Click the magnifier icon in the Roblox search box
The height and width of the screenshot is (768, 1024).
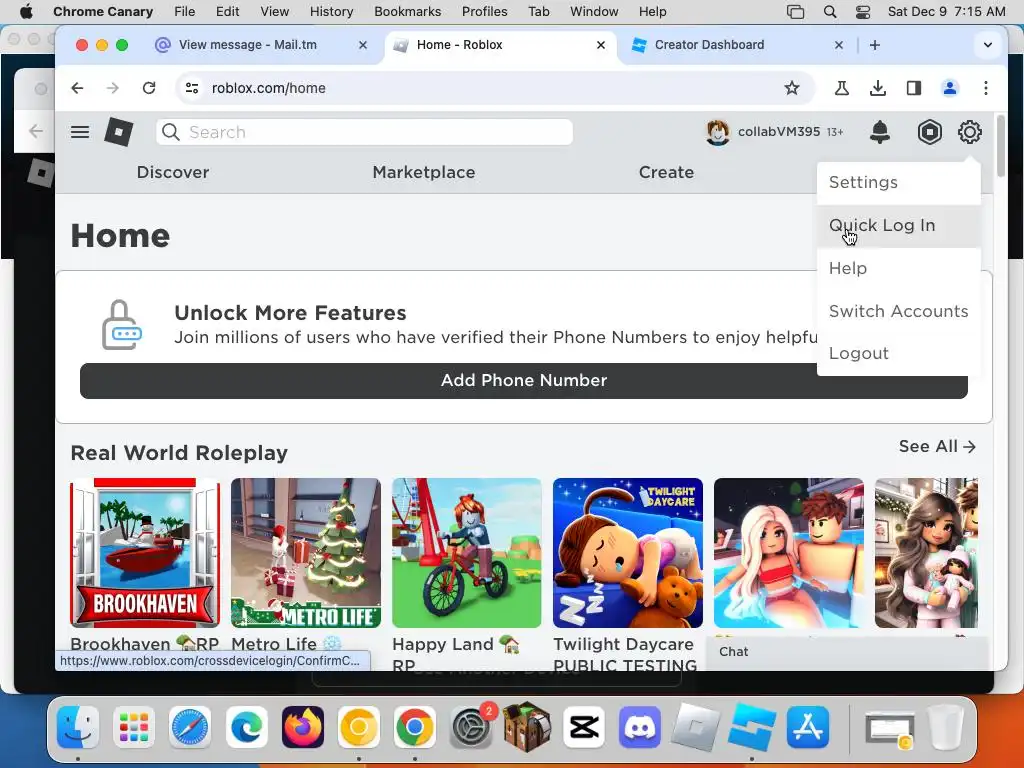(170, 132)
